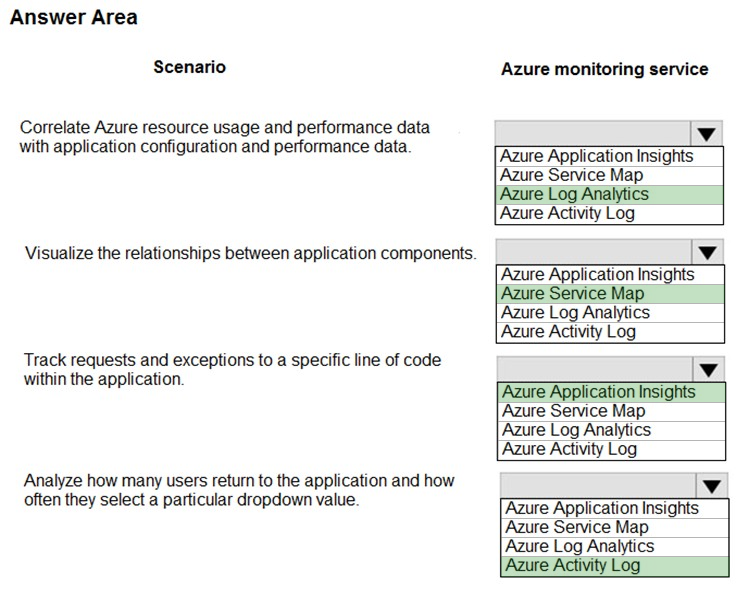This screenshot has width=736, height=589.
Task: Pick Azure Log Analytics in fourth list
Action: click(615, 547)
